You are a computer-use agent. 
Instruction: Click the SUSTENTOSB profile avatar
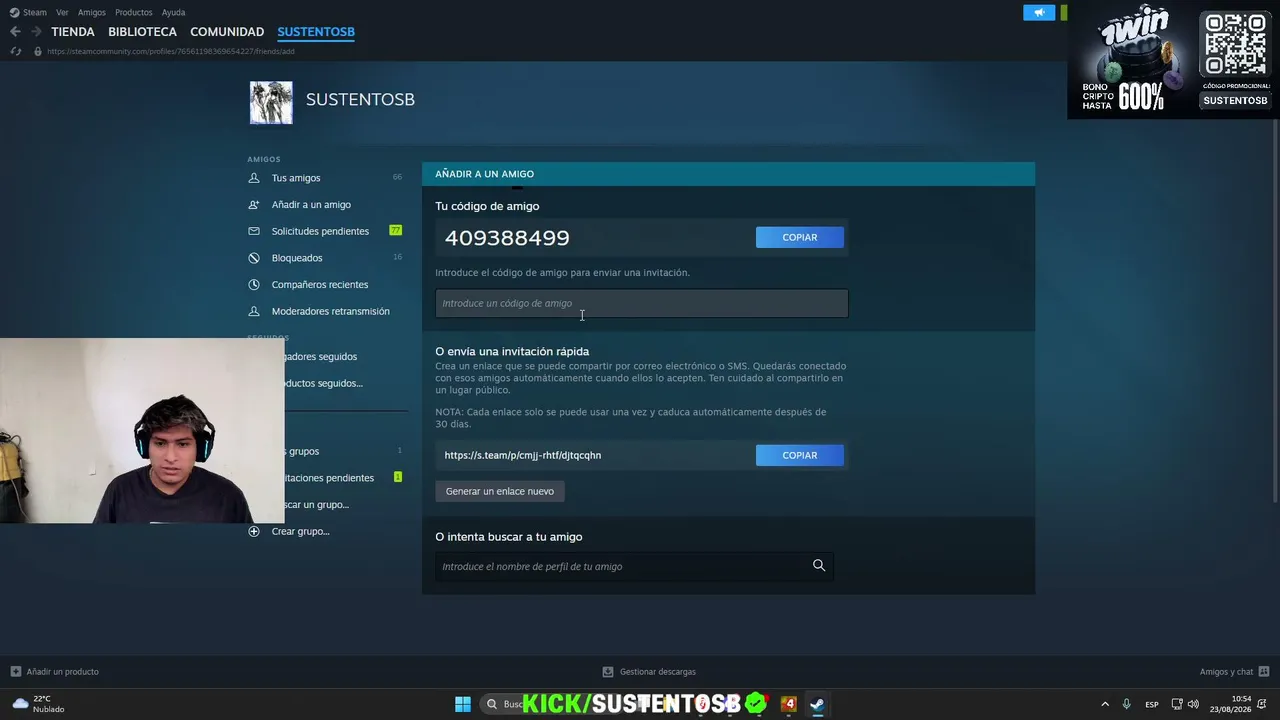(271, 103)
